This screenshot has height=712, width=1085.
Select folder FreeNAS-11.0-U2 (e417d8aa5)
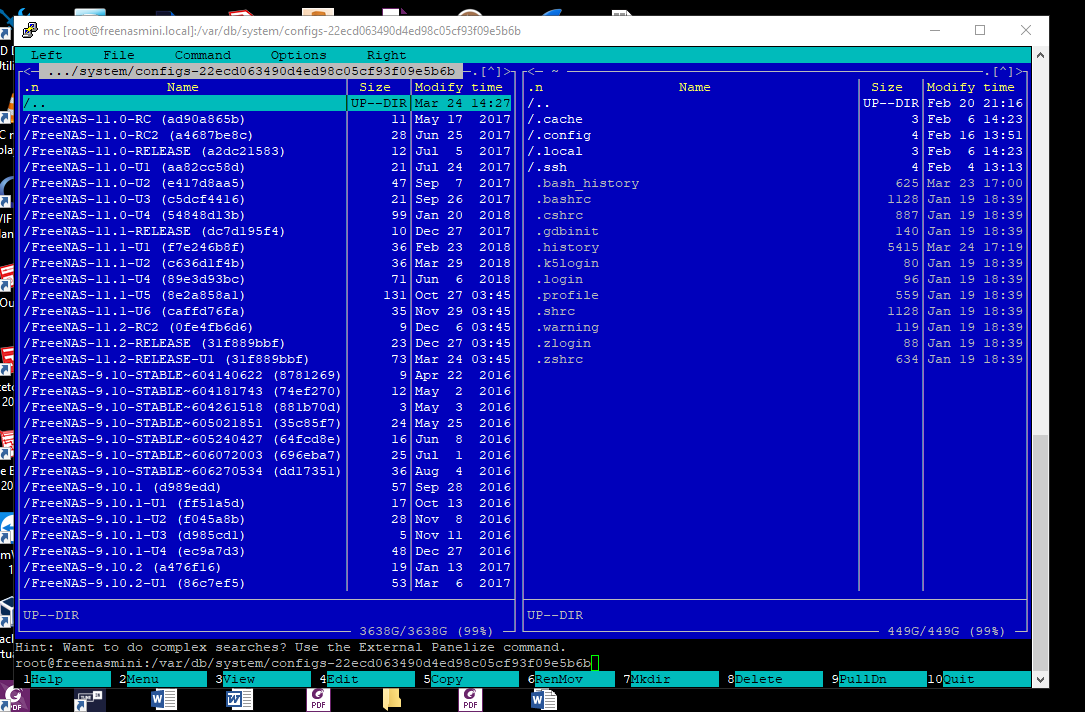click(267, 183)
